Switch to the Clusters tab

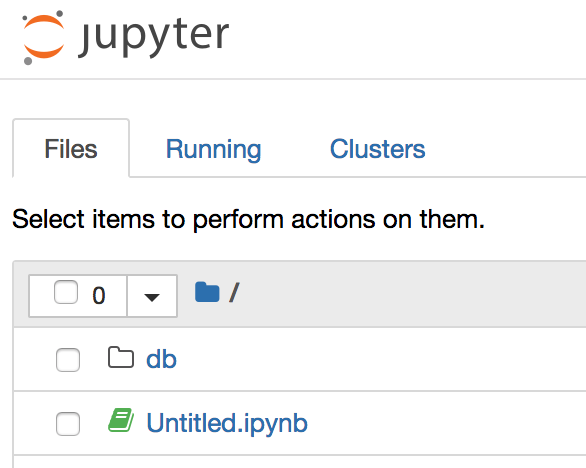[377, 149]
